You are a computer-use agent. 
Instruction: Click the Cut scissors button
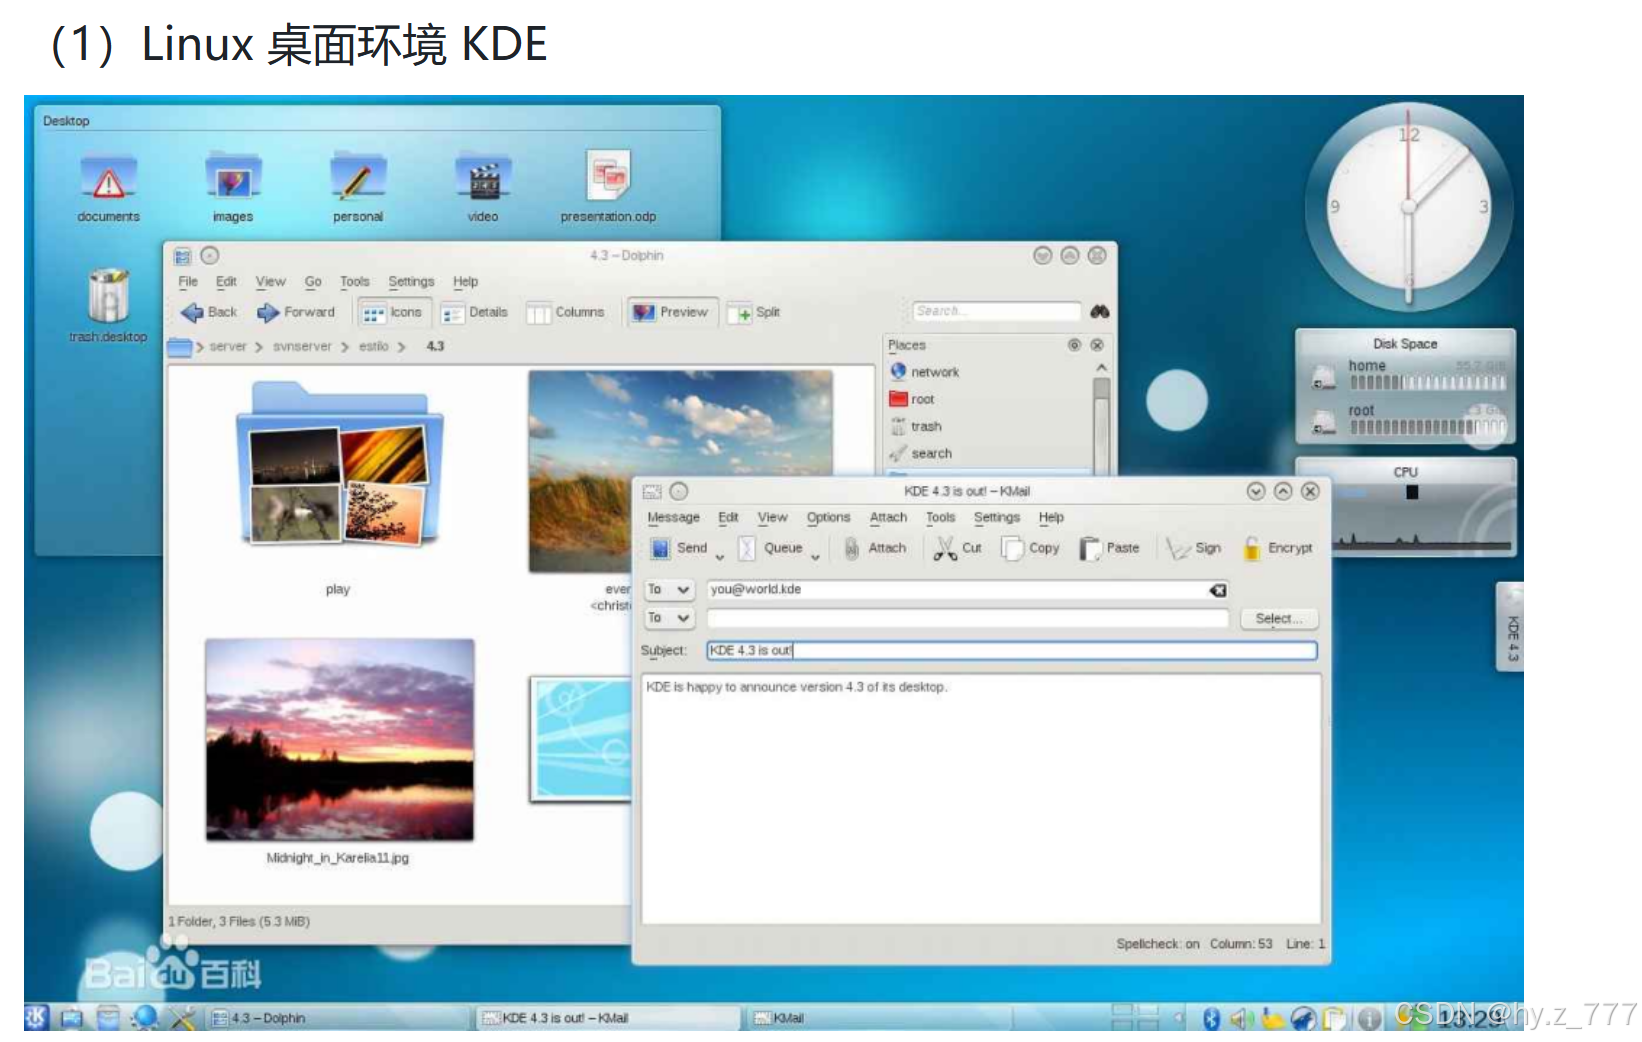tap(958, 548)
